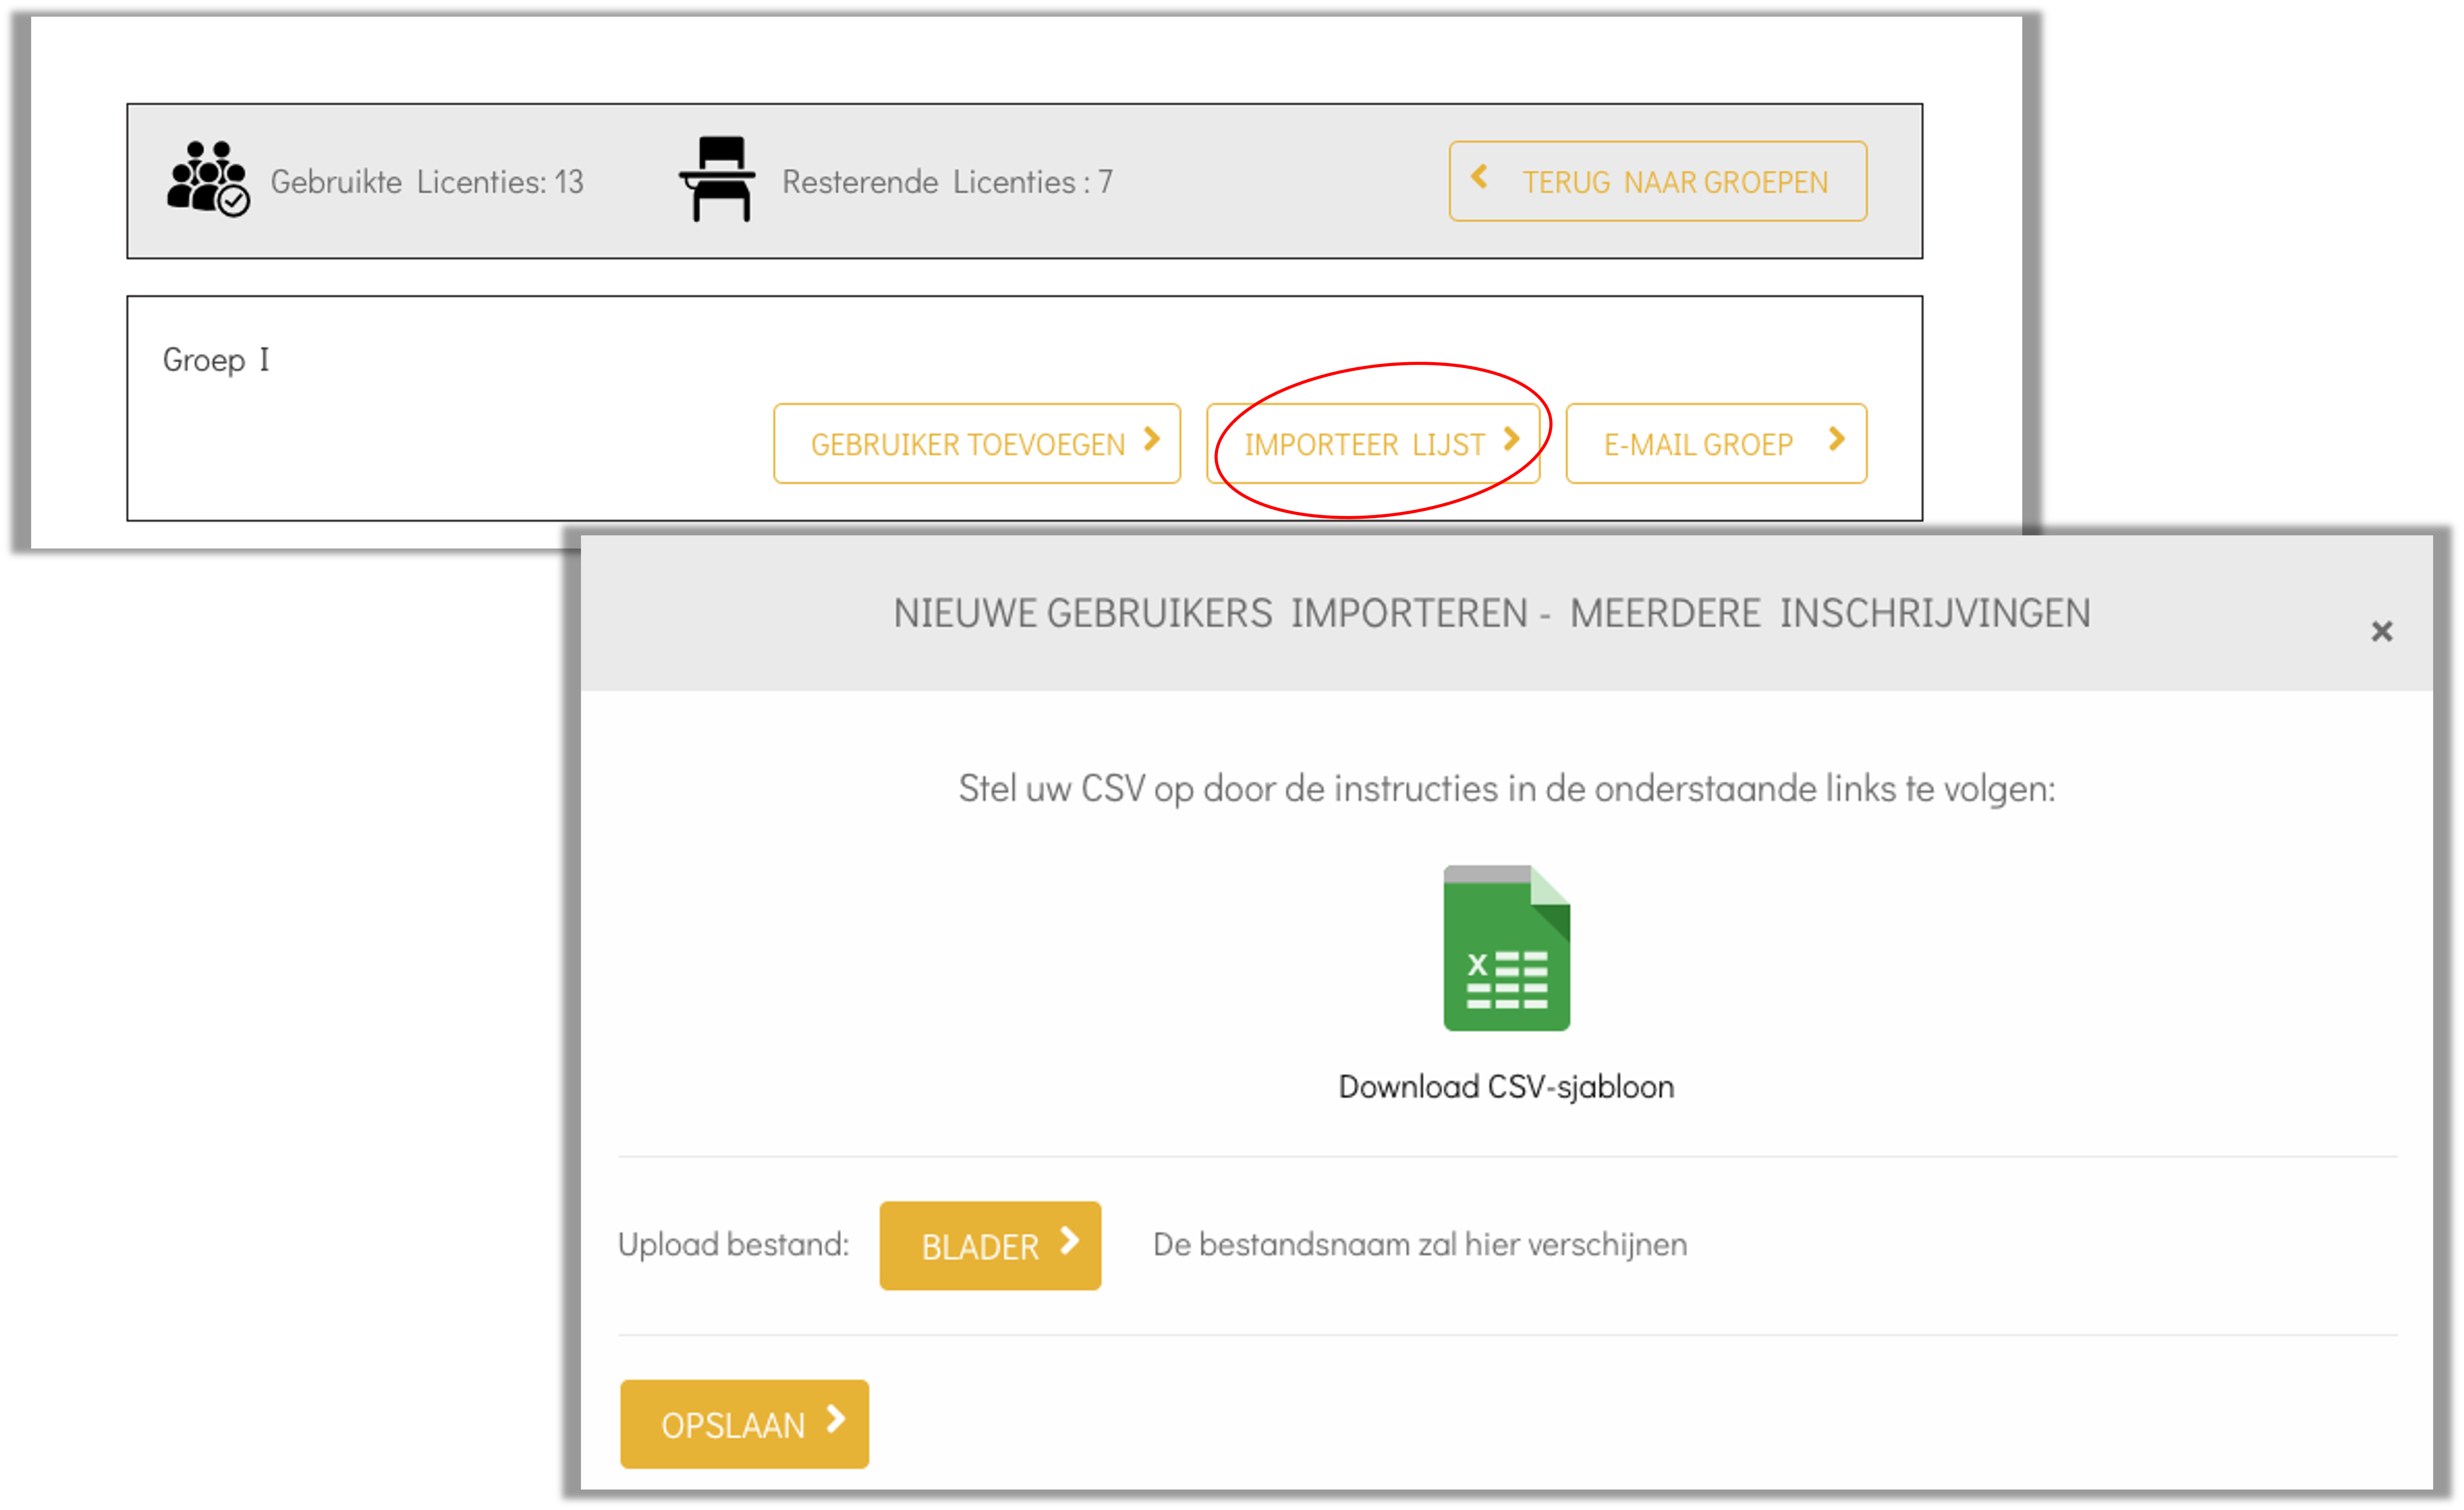Click the Groep I group name
The image size is (2464, 1510).
(x=216, y=360)
